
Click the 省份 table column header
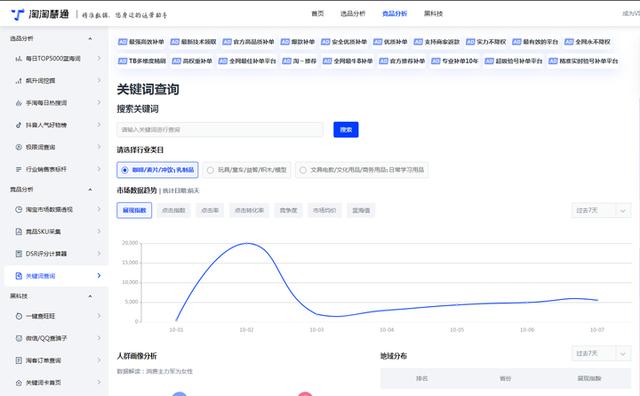(x=505, y=378)
